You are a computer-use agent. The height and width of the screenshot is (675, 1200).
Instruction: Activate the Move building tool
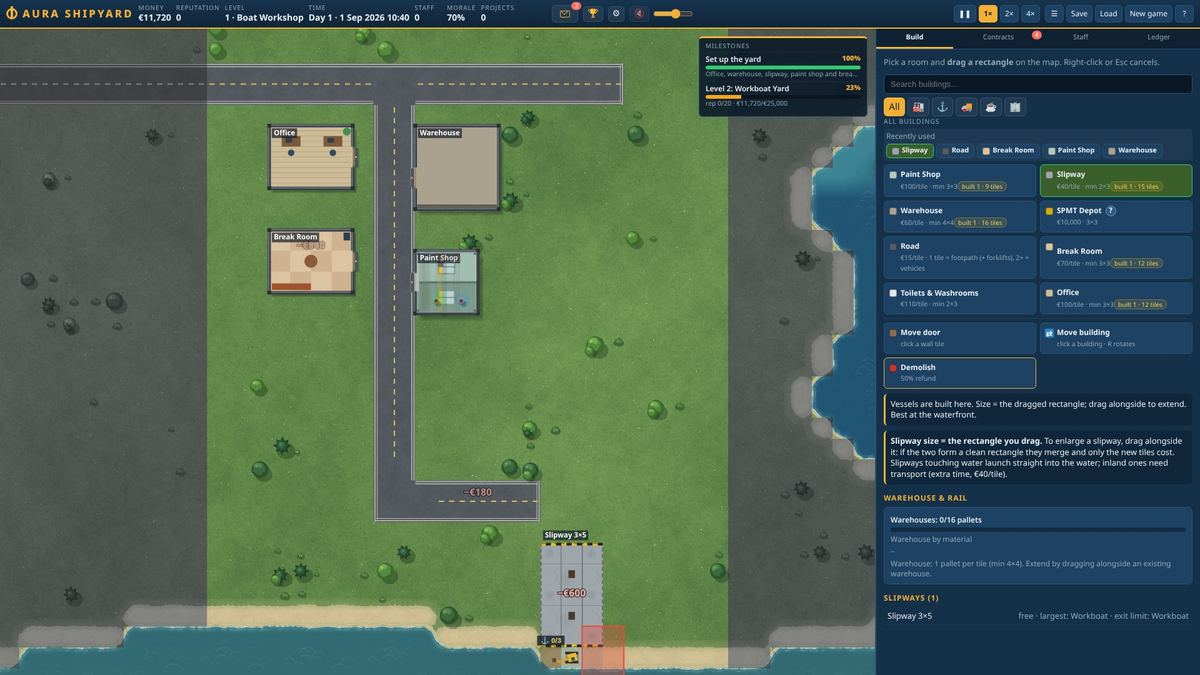(1116, 338)
